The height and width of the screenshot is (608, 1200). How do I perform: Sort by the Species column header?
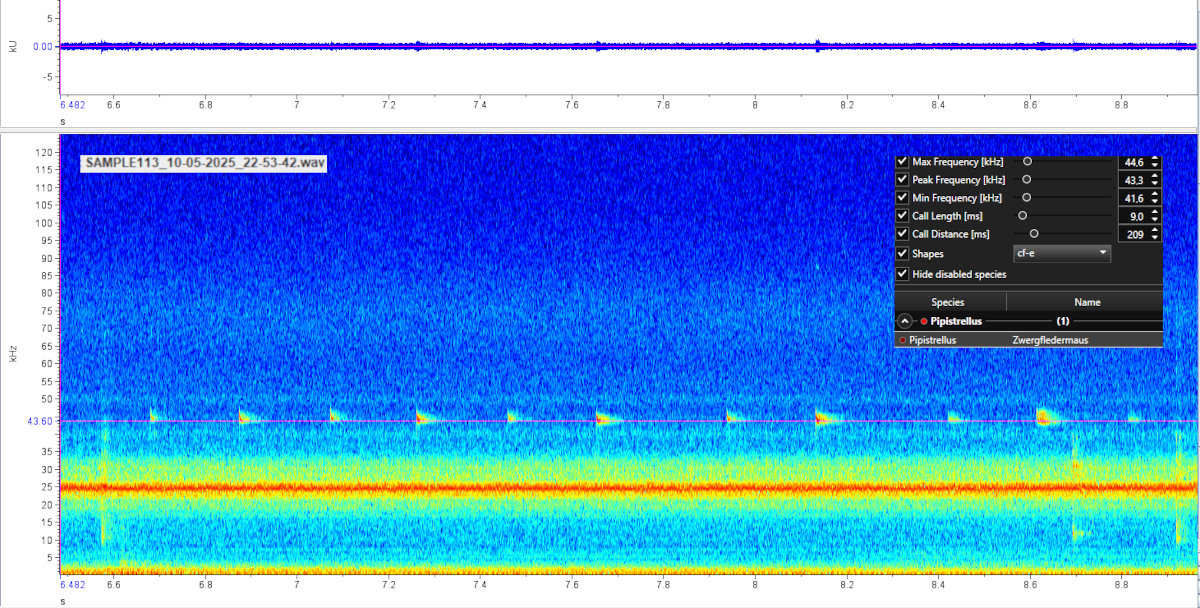[x=948, y=302]
